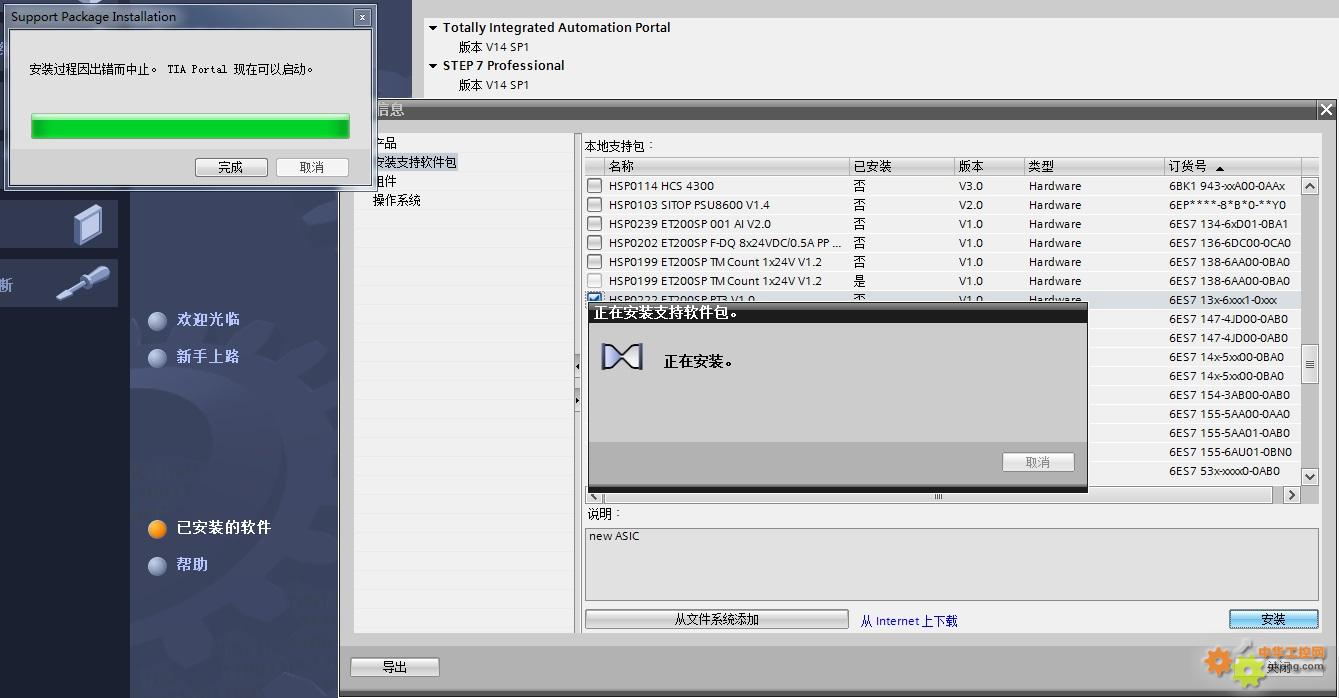The image size is (1339, 698).
Task: Click the 安装 button
Action: 1273,620
